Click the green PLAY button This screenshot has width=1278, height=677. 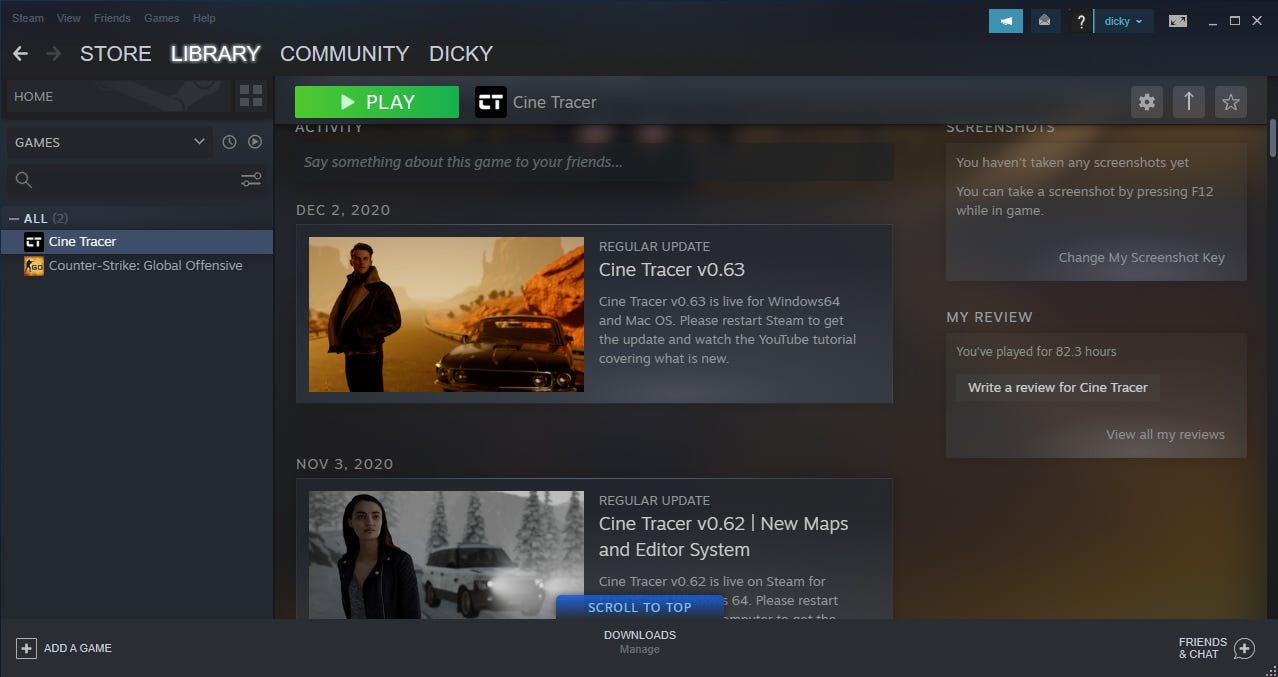tap(377, 102)
